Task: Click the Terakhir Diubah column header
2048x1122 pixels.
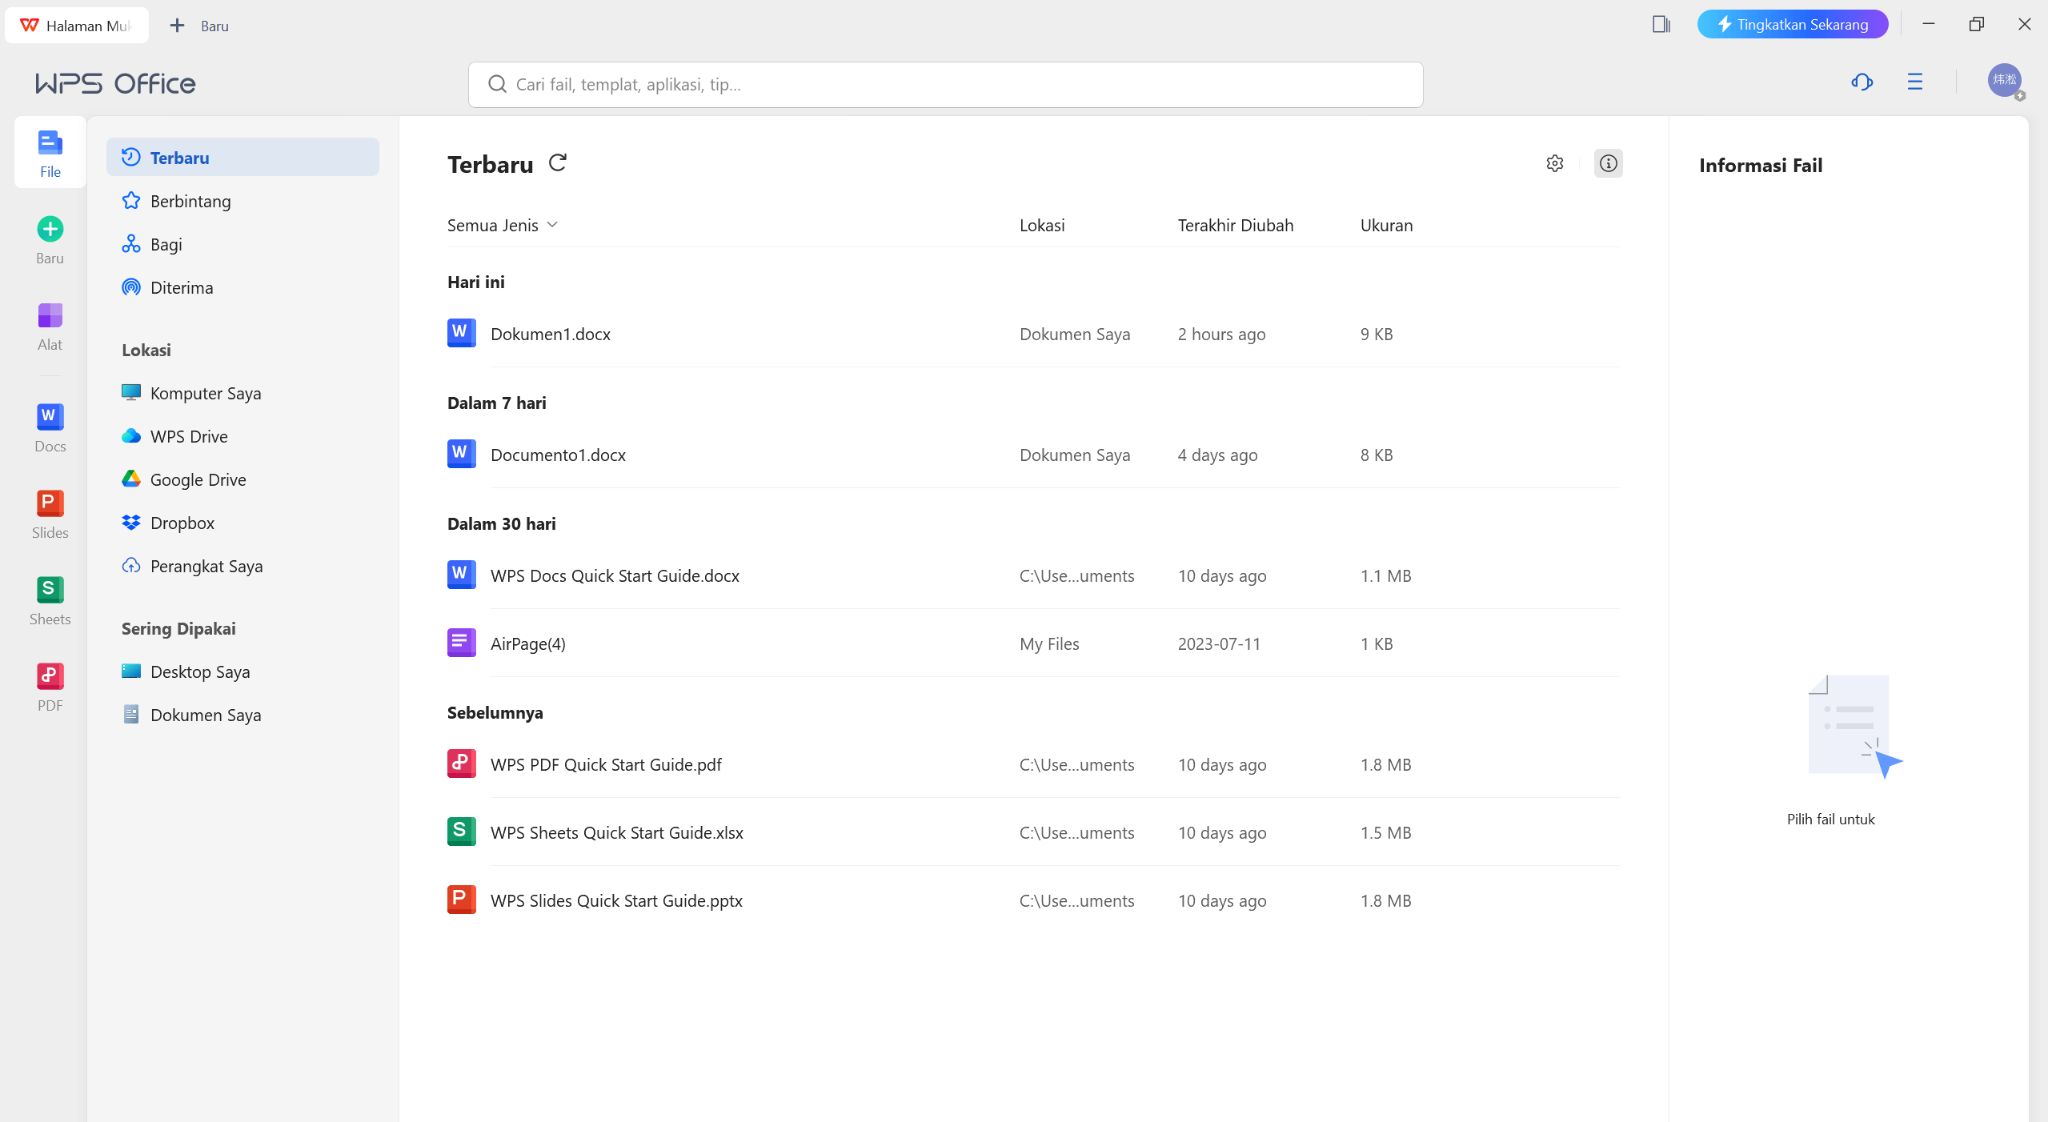Action: (1235, 225)
